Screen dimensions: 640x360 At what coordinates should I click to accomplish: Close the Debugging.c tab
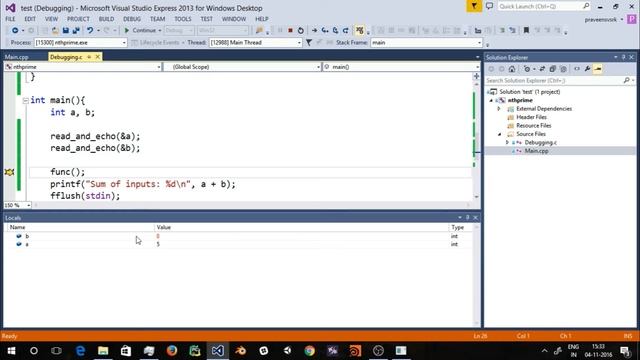98,57
